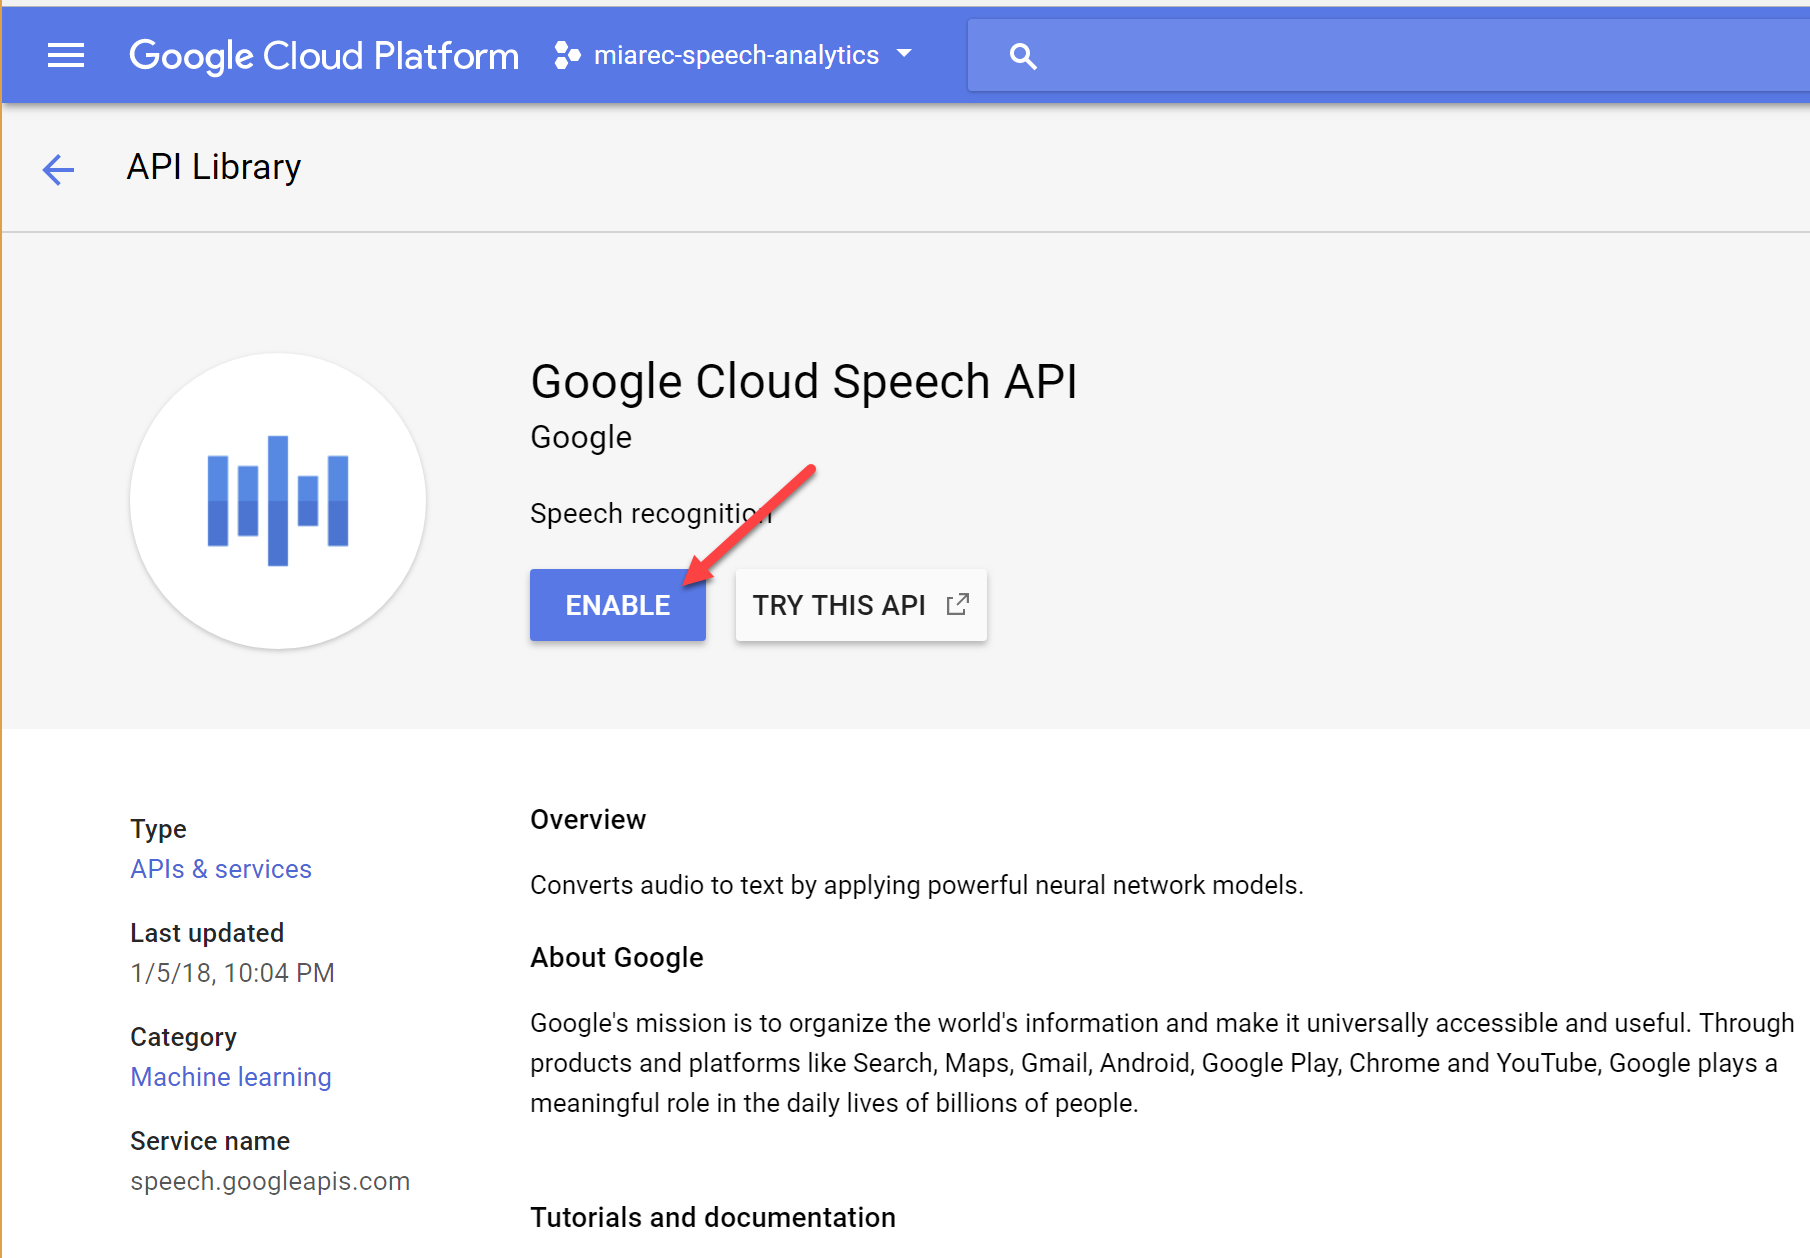The width and height of the screenshot is (1810, 1258).
Task: Go back using the left arrow
Action: [58, 169]
